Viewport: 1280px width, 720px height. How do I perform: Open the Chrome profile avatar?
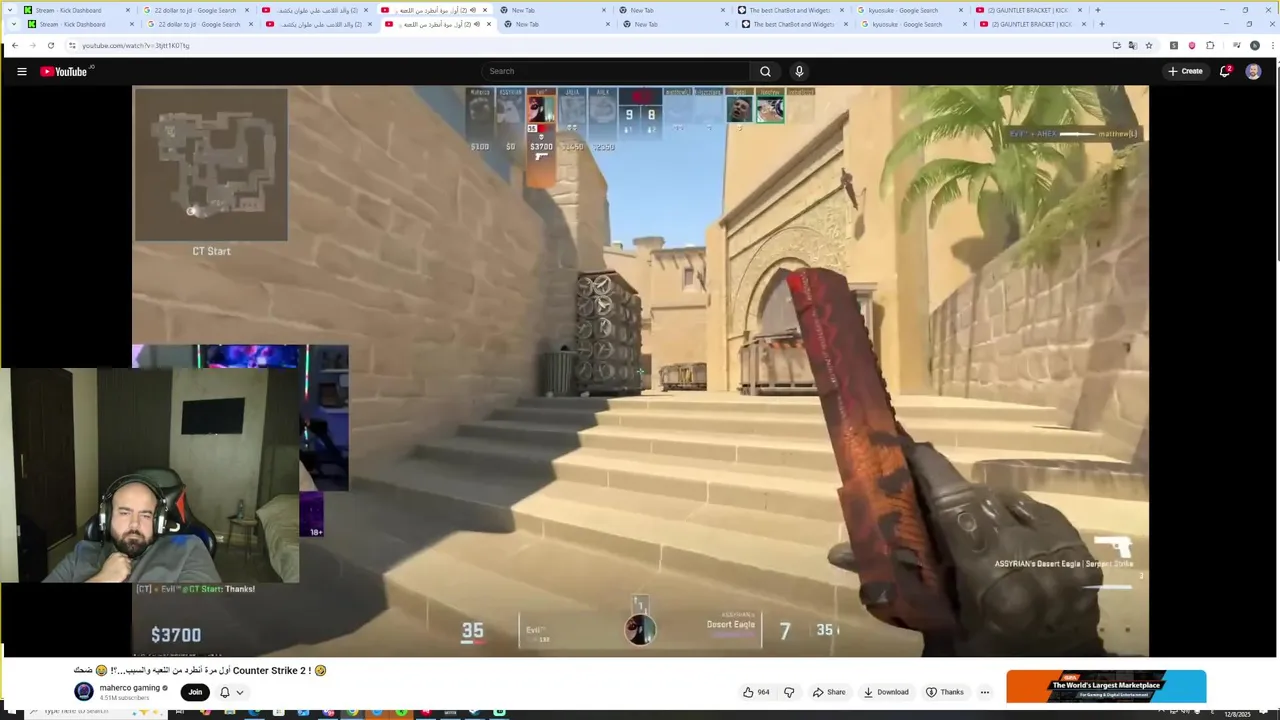pos(1255,45)
